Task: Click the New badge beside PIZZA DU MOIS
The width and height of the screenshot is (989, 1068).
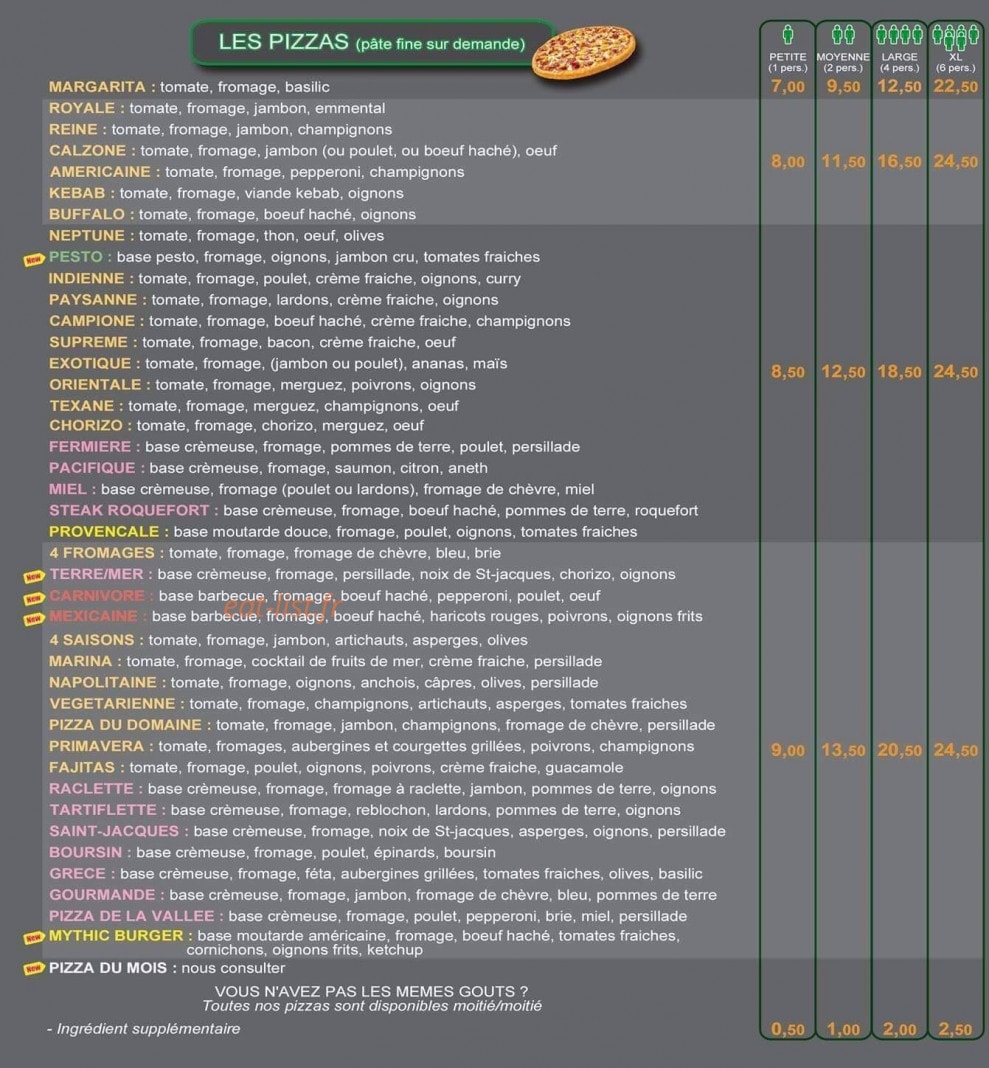Action: (34, 969)
